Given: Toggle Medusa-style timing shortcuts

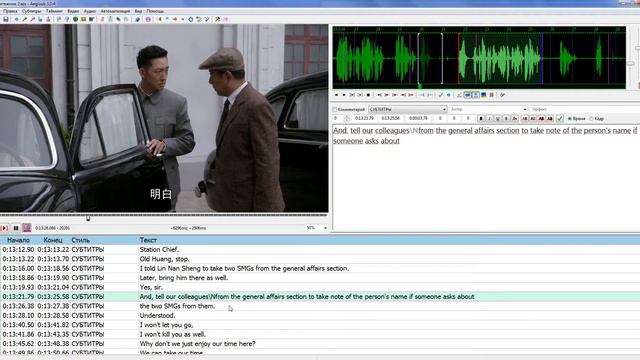Looking at the screenshot, I should [x=492, y=95].
